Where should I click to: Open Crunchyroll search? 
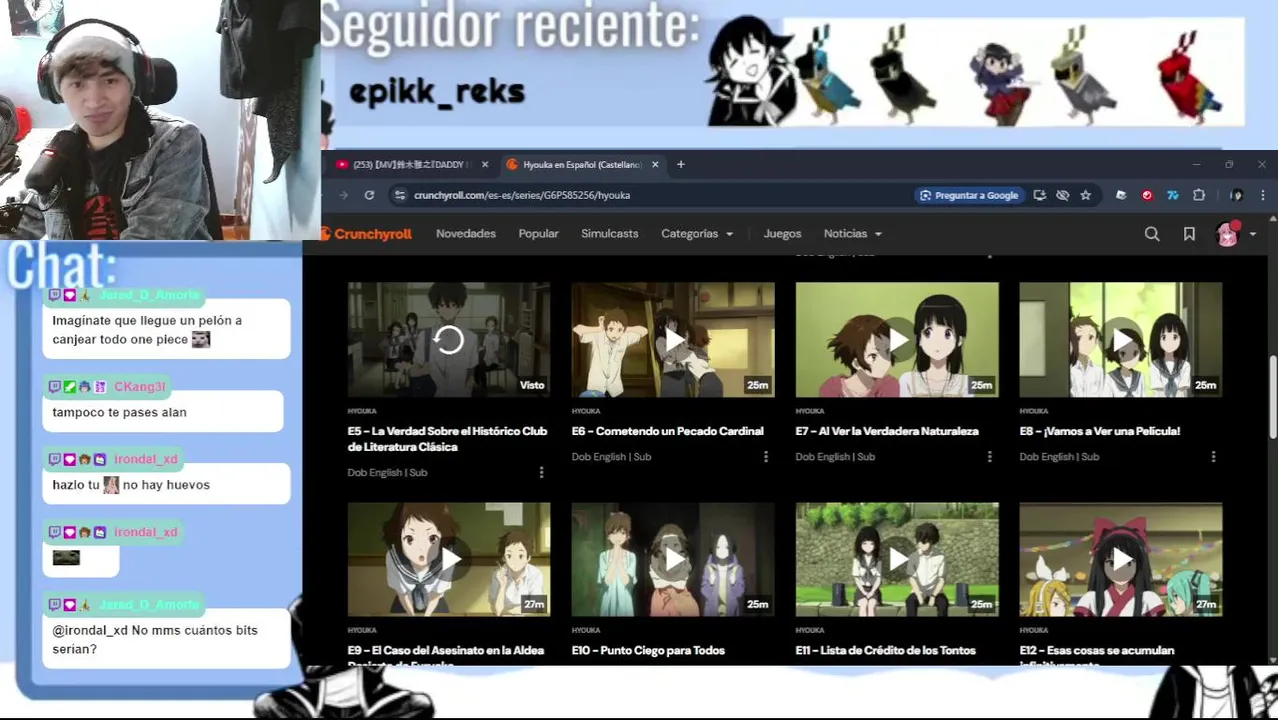pos(1152,234)
